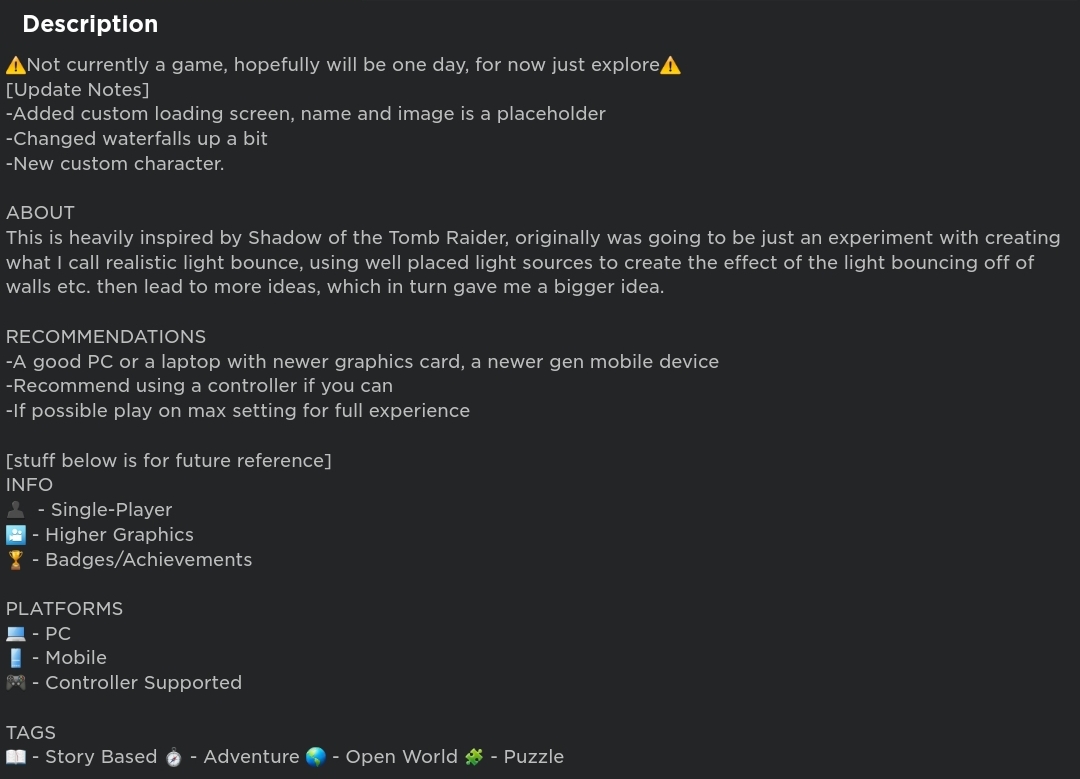The height and width of the screenshot is (779, 1080).
Task: Click the warning emoji after "just explore"
Action: pos(670,65)
